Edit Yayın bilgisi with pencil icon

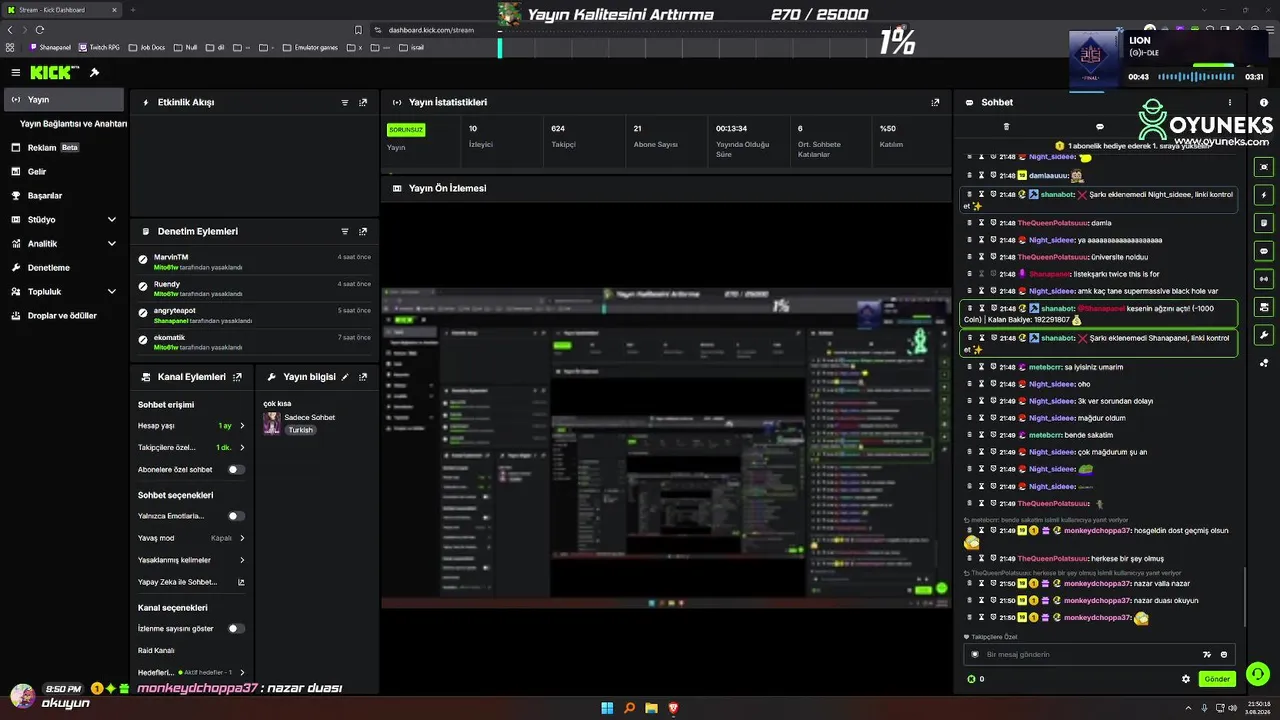[345, 378]
